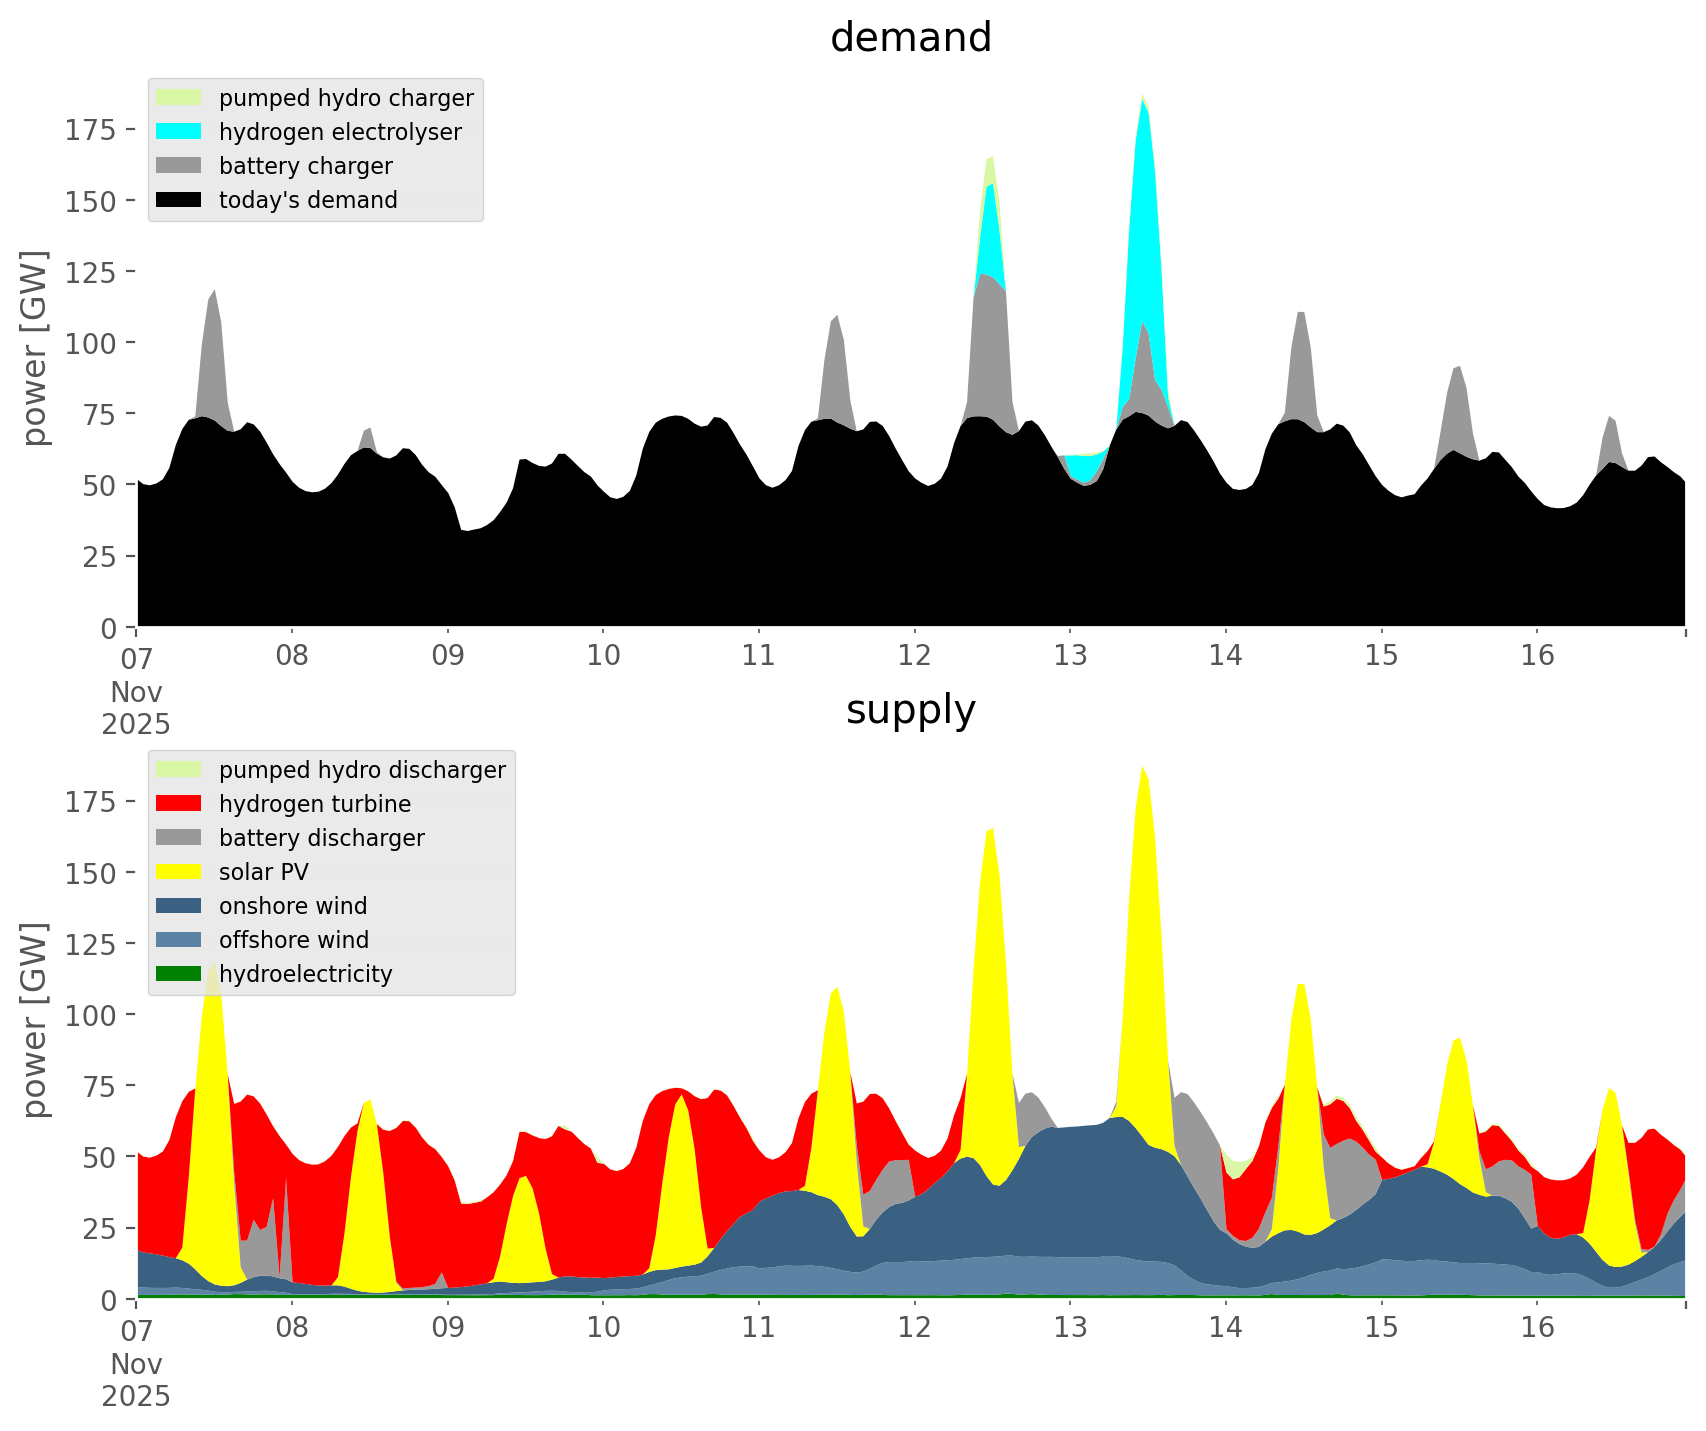1706x1431 pixels.
Task: Click the offshore wind legend label
Action: coord(293,940)
